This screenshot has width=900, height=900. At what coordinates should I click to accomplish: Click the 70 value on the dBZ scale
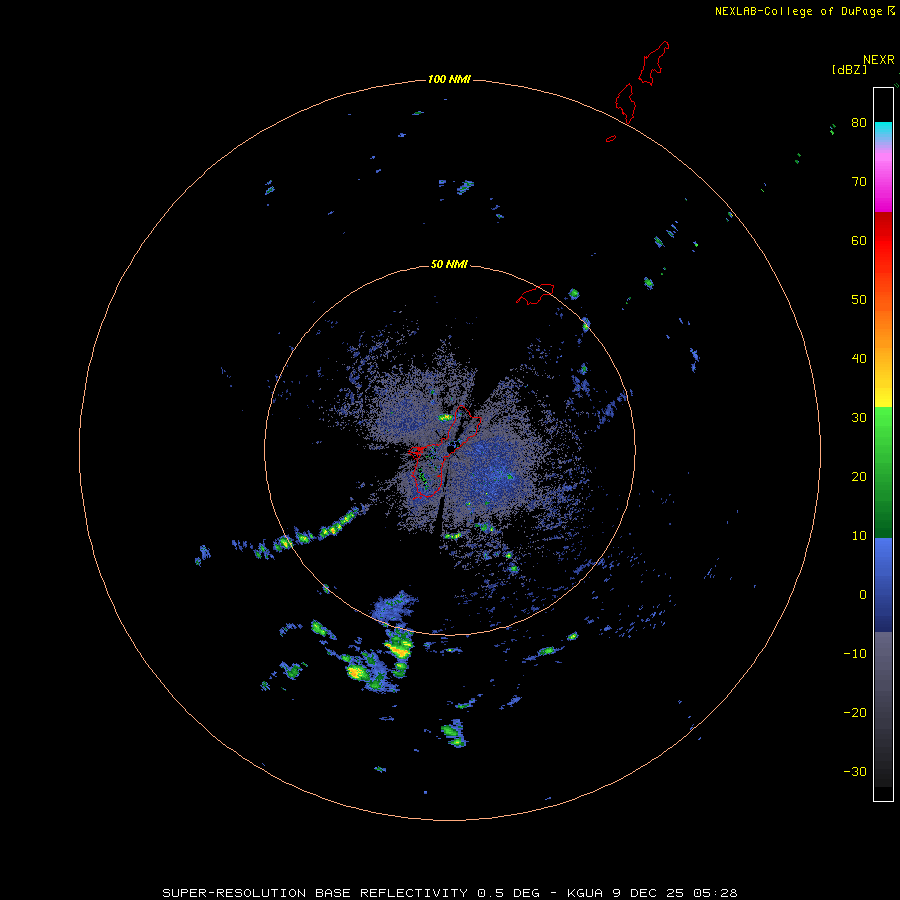(859, 181)
